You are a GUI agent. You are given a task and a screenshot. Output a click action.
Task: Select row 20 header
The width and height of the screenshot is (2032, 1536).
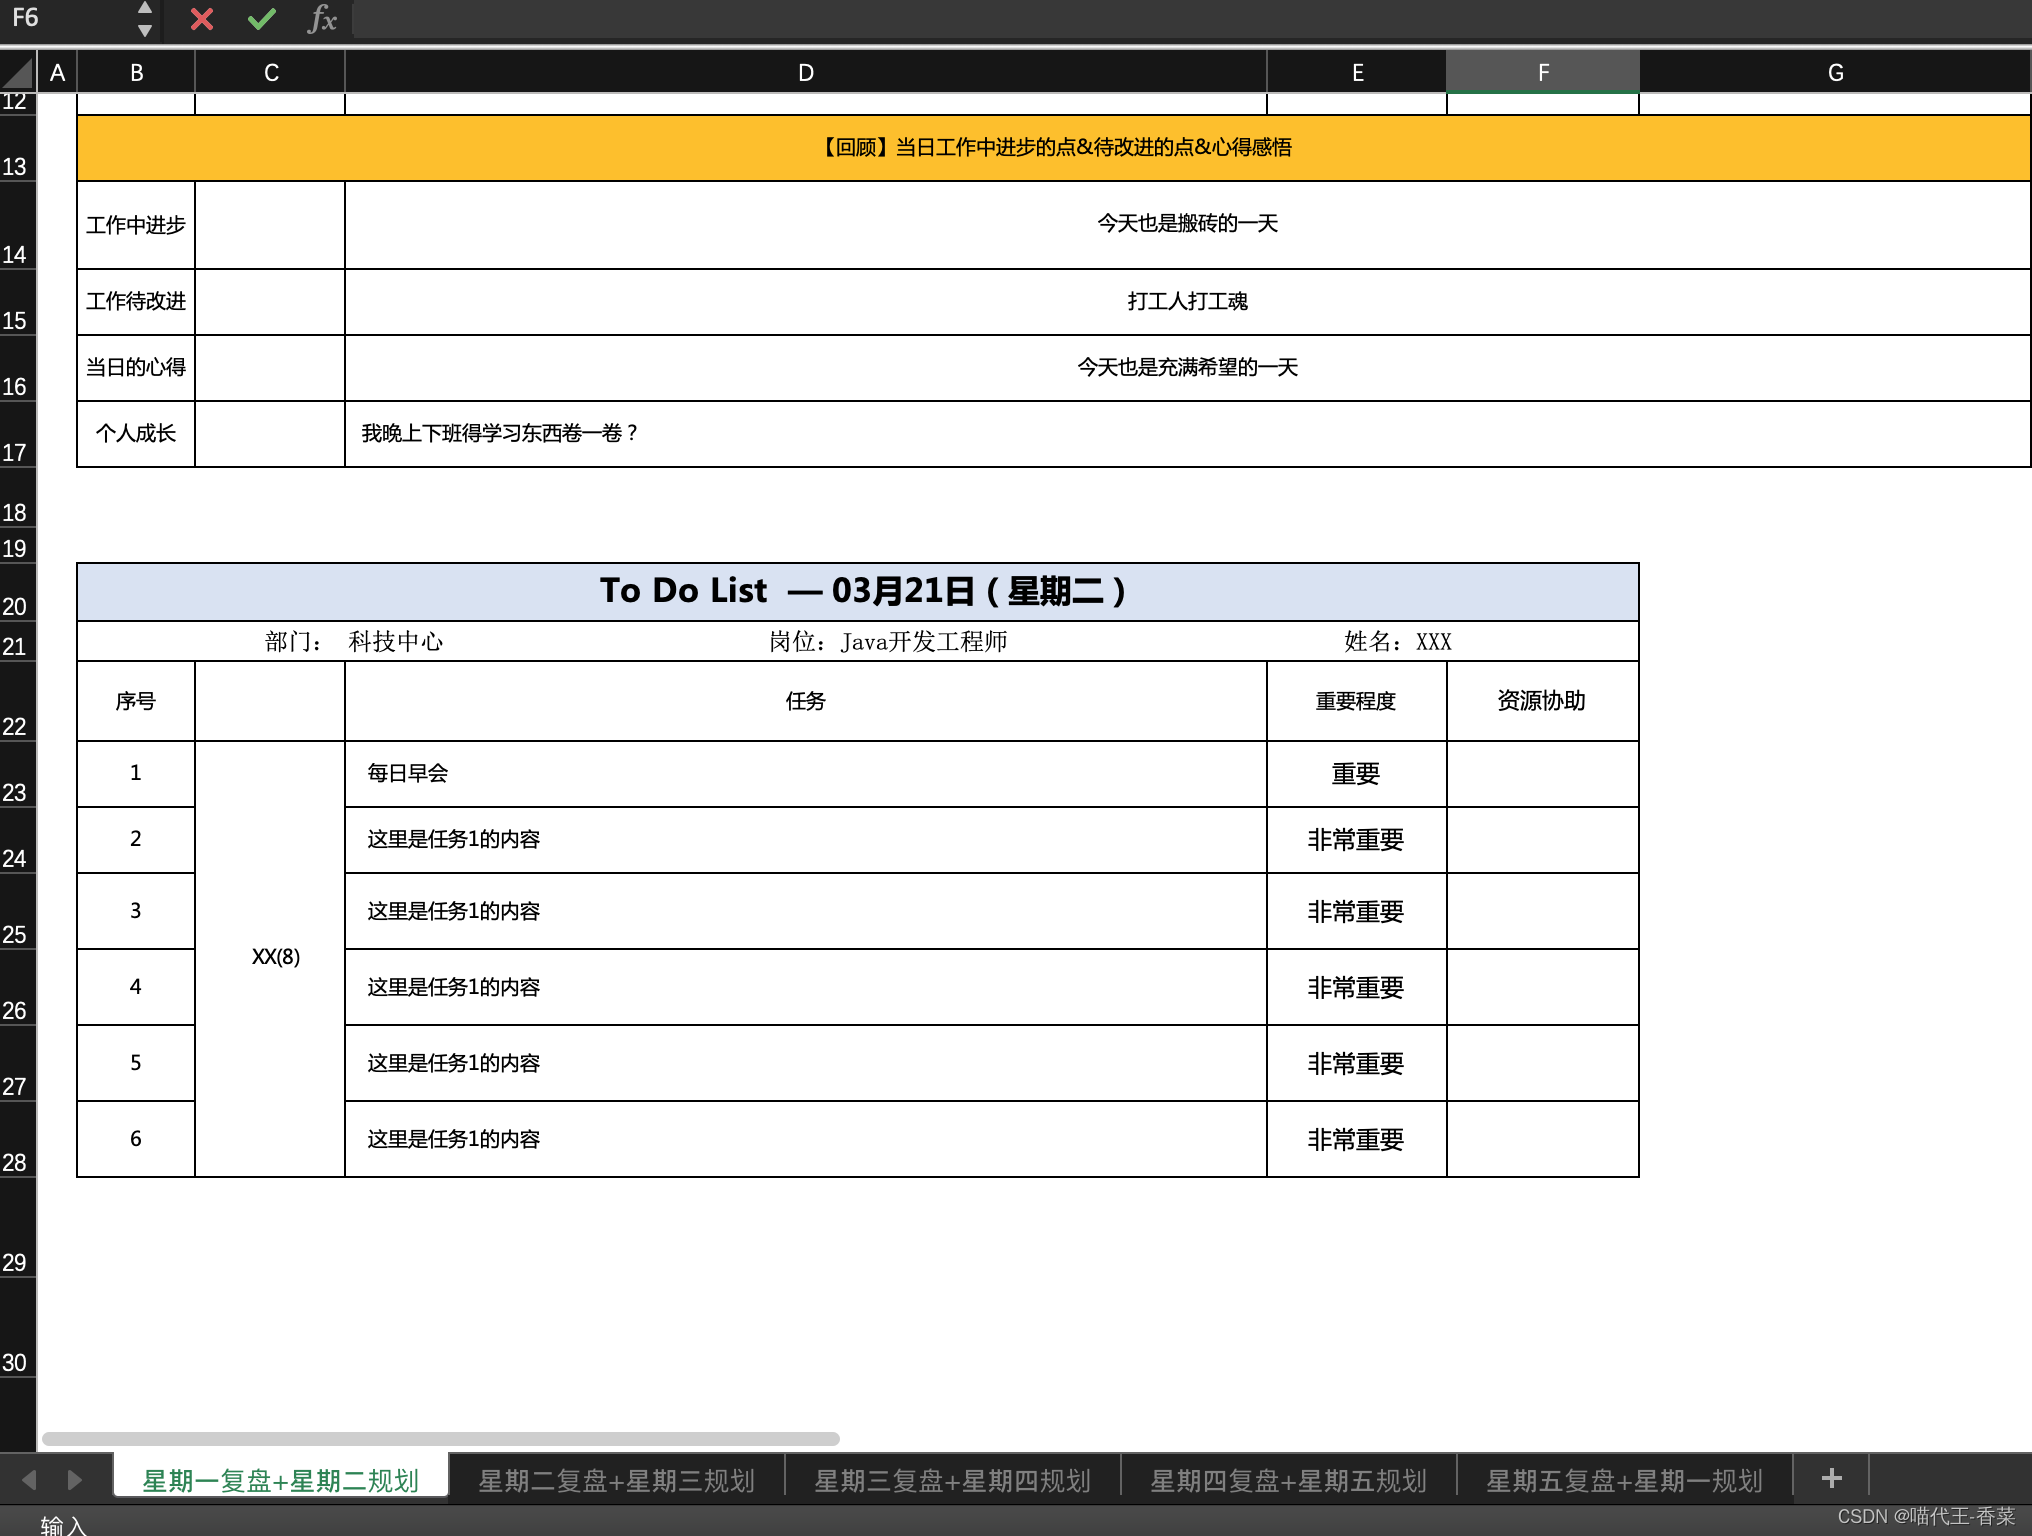(x=18, y=592)
